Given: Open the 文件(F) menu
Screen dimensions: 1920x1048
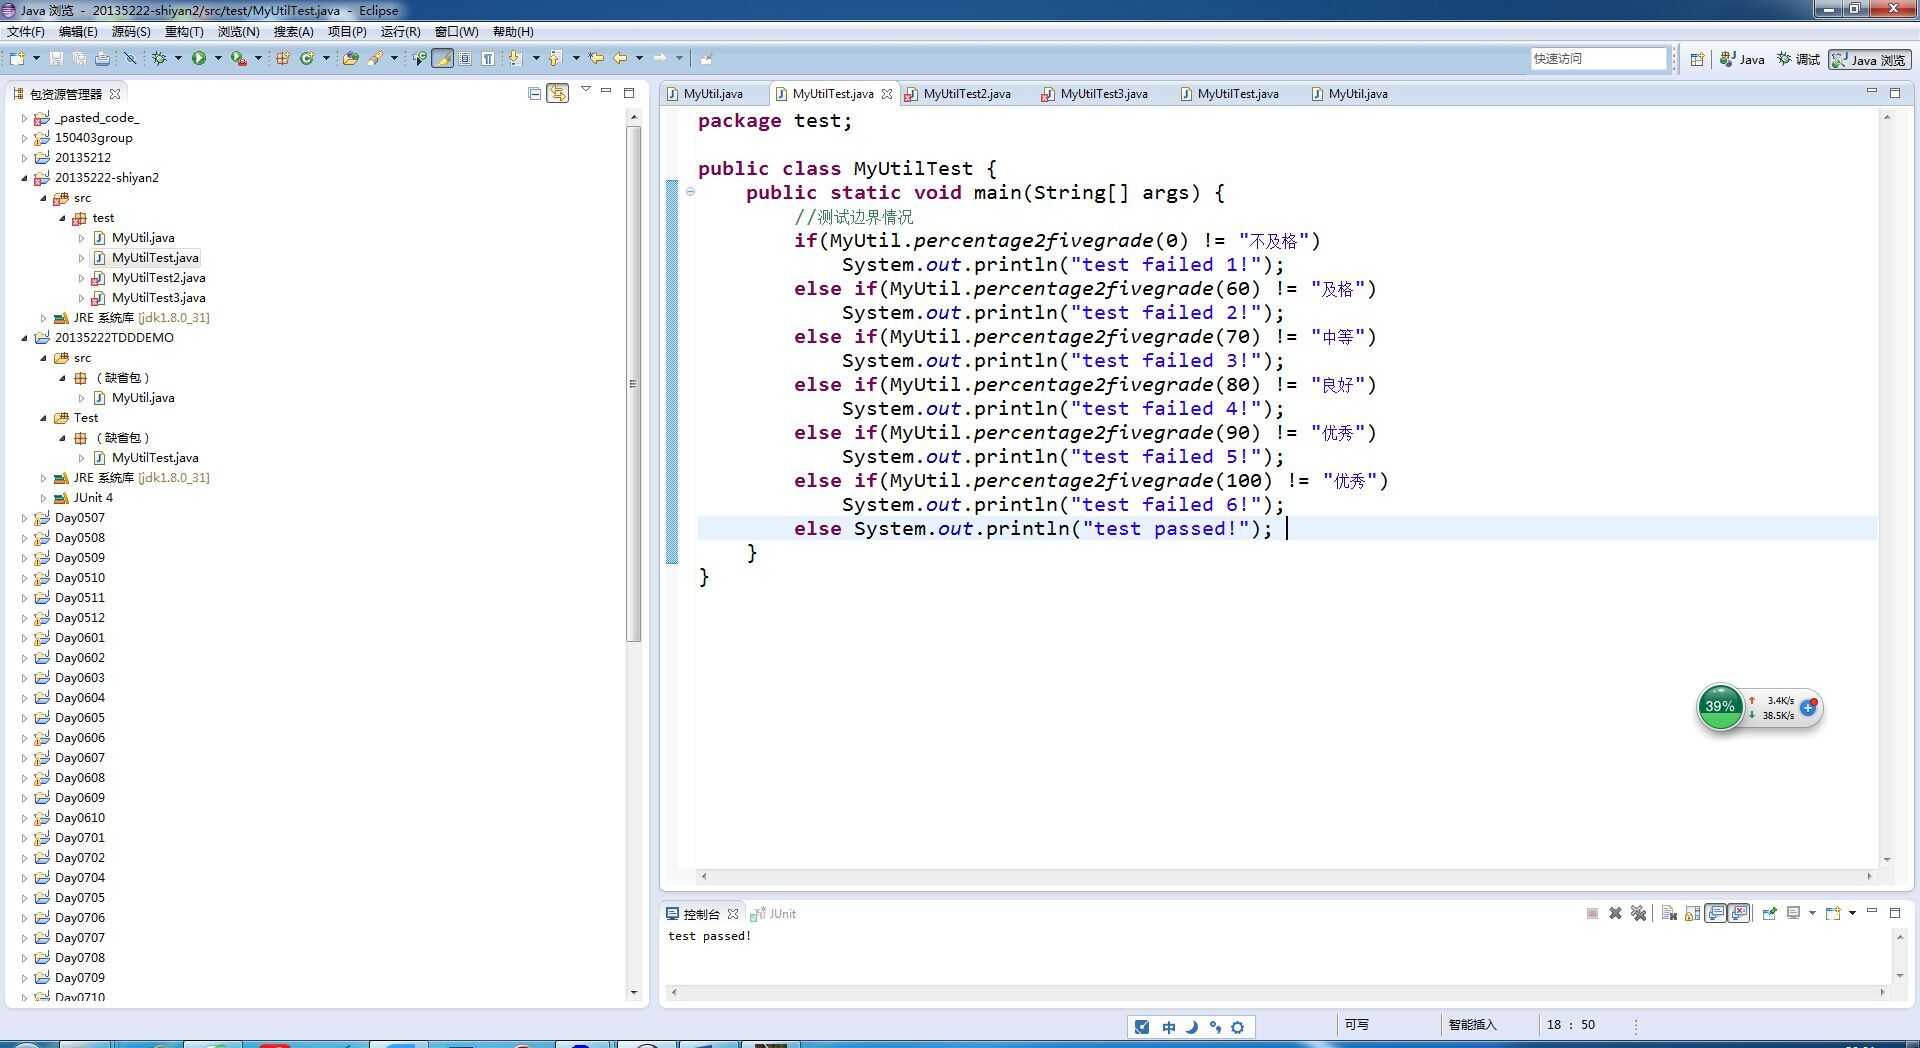Looking at the screenshot, I should point(26,32).
